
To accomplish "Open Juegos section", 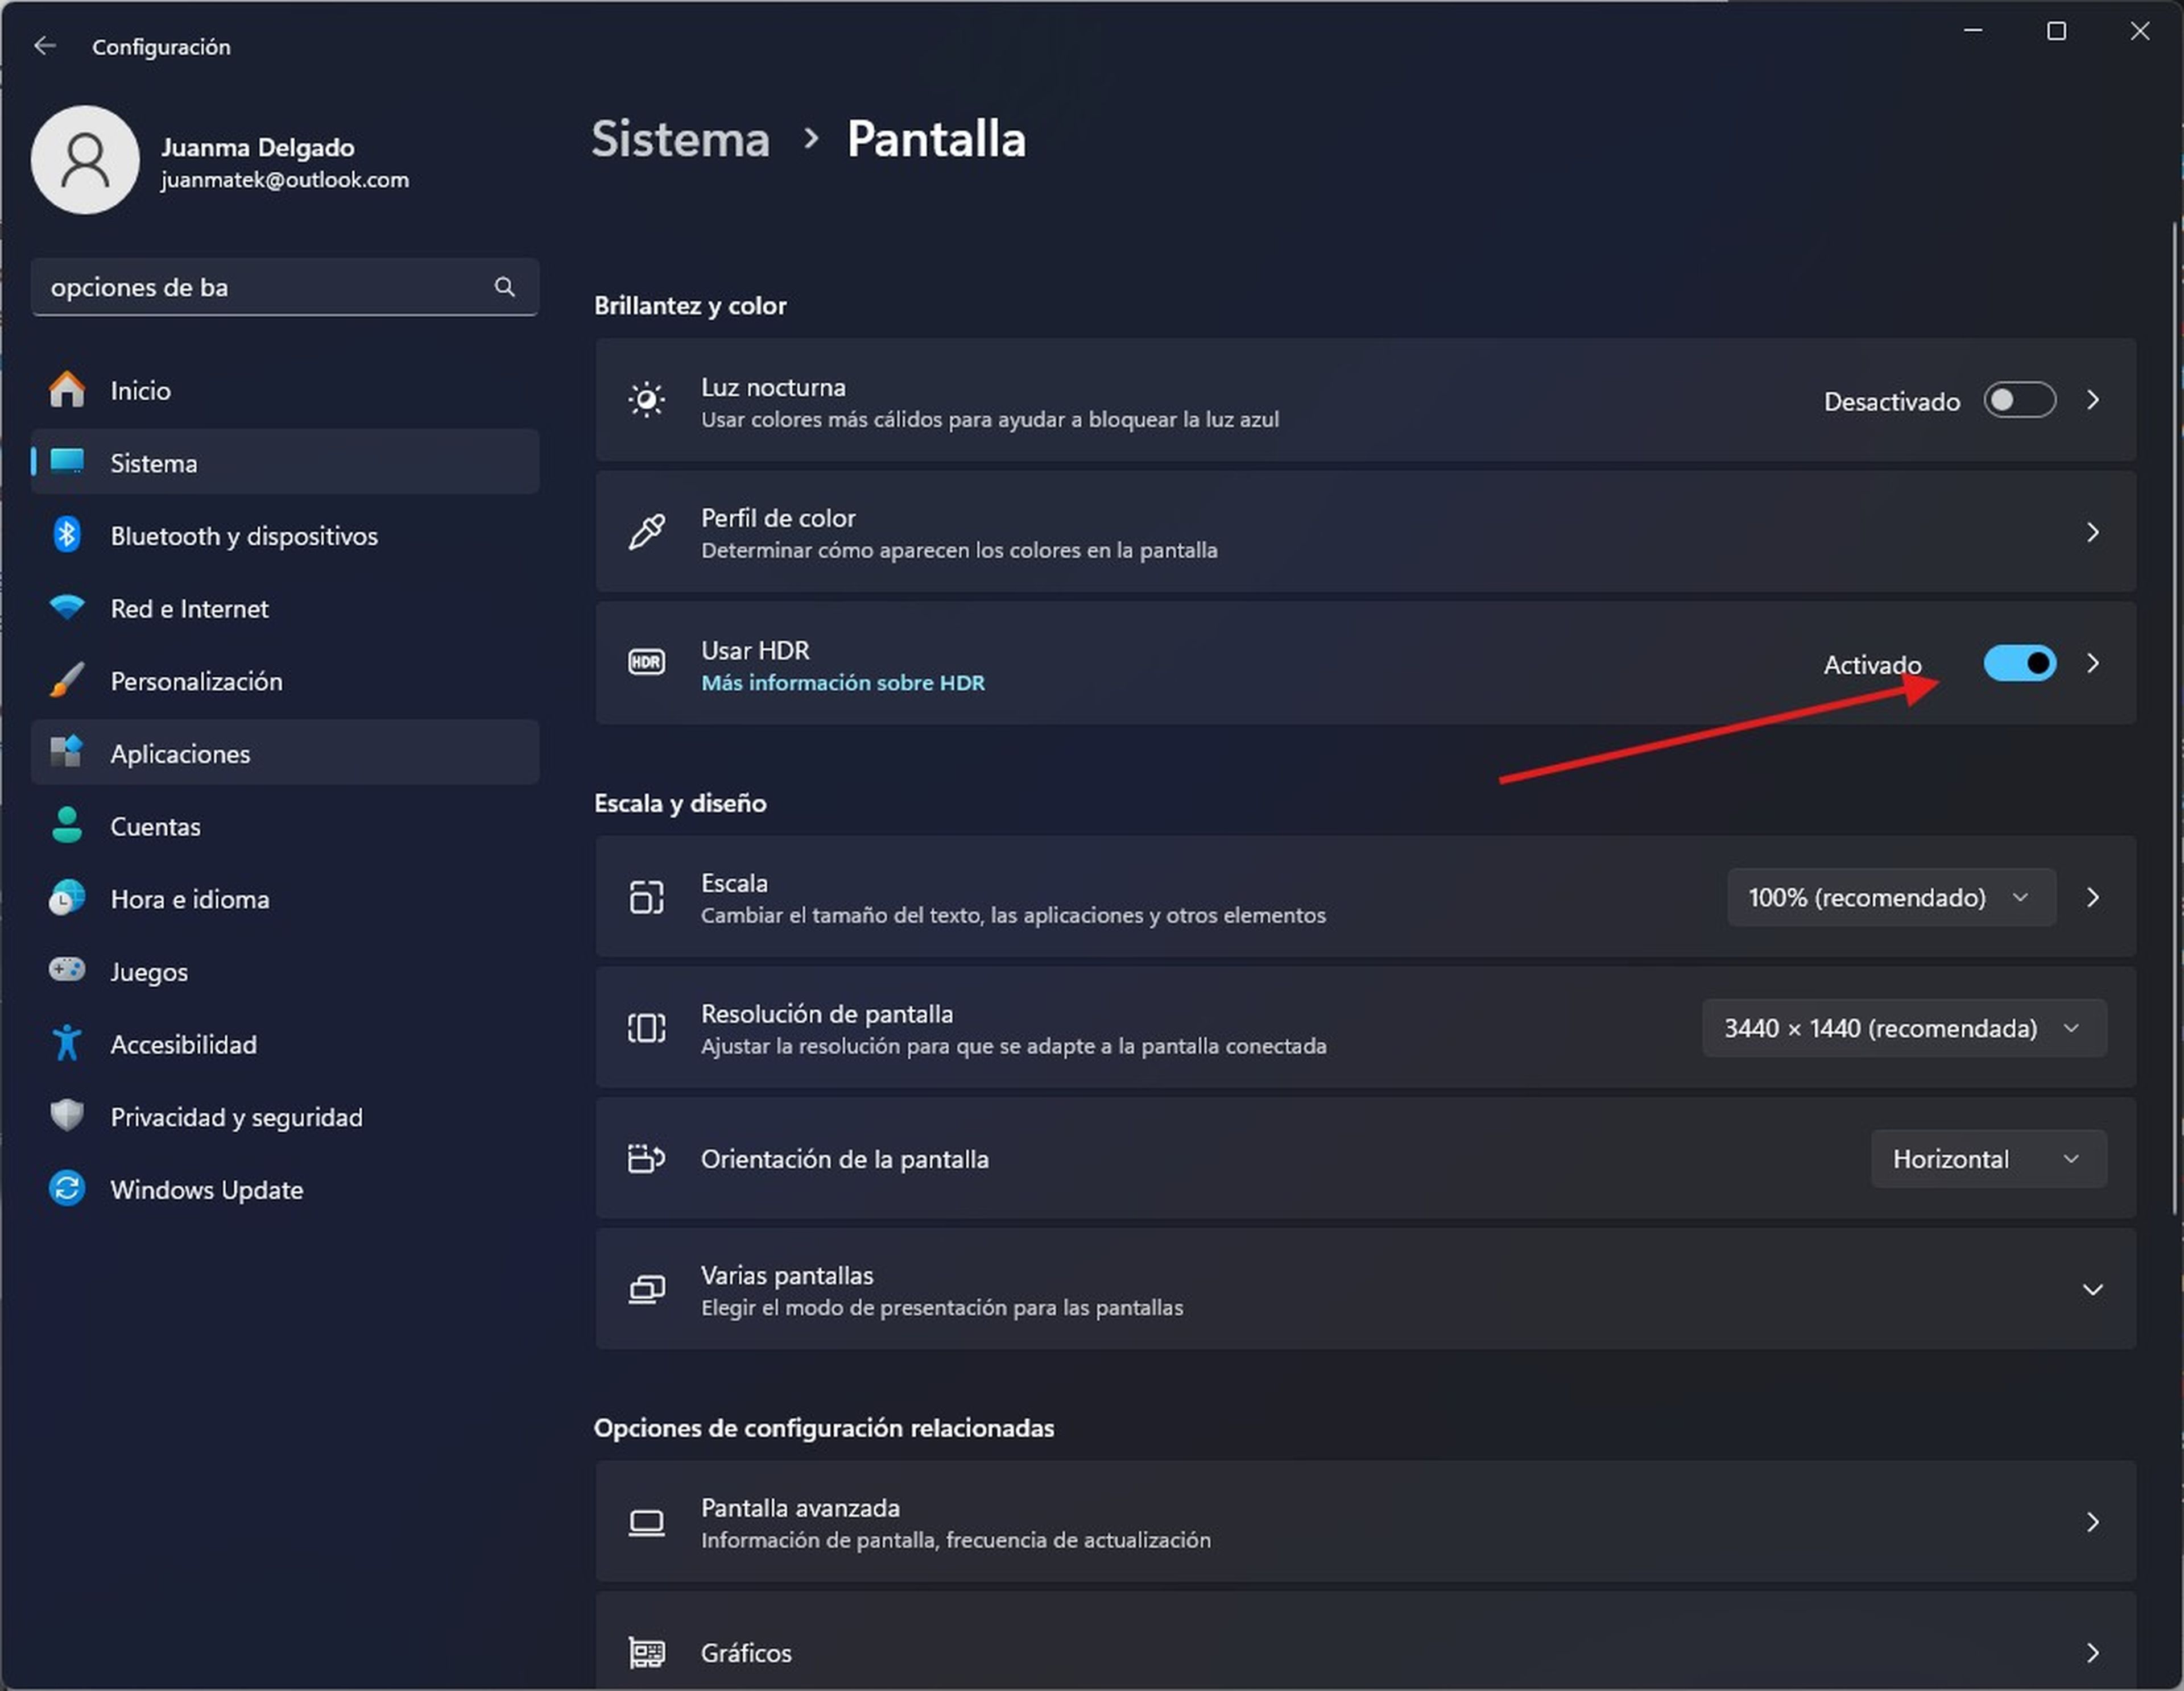I will pyautogui.click(x=285, y=971).
